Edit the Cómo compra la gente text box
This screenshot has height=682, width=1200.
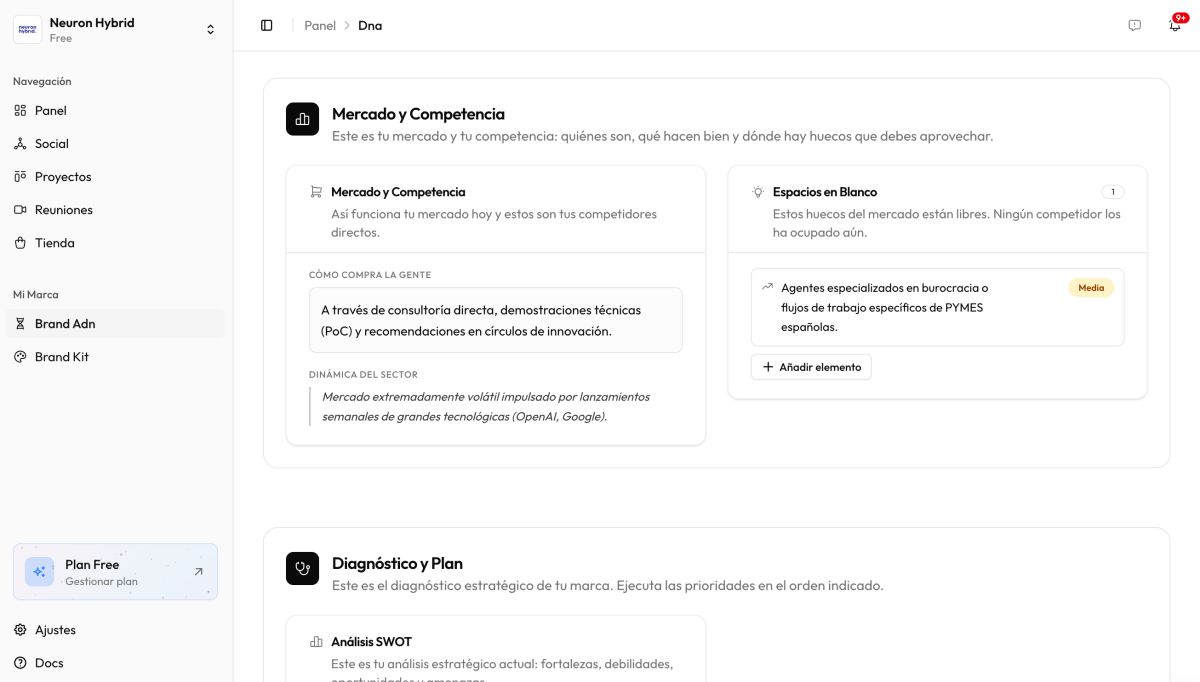495,320
